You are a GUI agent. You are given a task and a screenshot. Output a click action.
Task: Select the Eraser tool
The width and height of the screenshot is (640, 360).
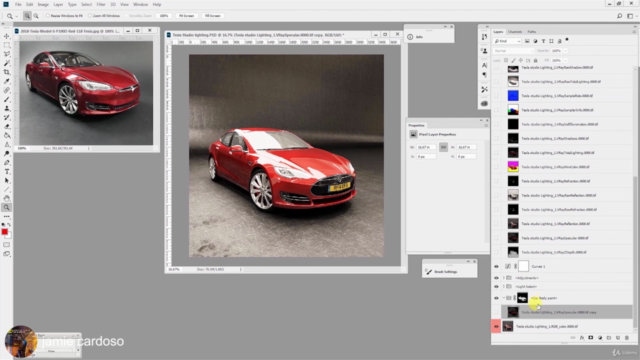pyautogui.click(x=7, y=126)
